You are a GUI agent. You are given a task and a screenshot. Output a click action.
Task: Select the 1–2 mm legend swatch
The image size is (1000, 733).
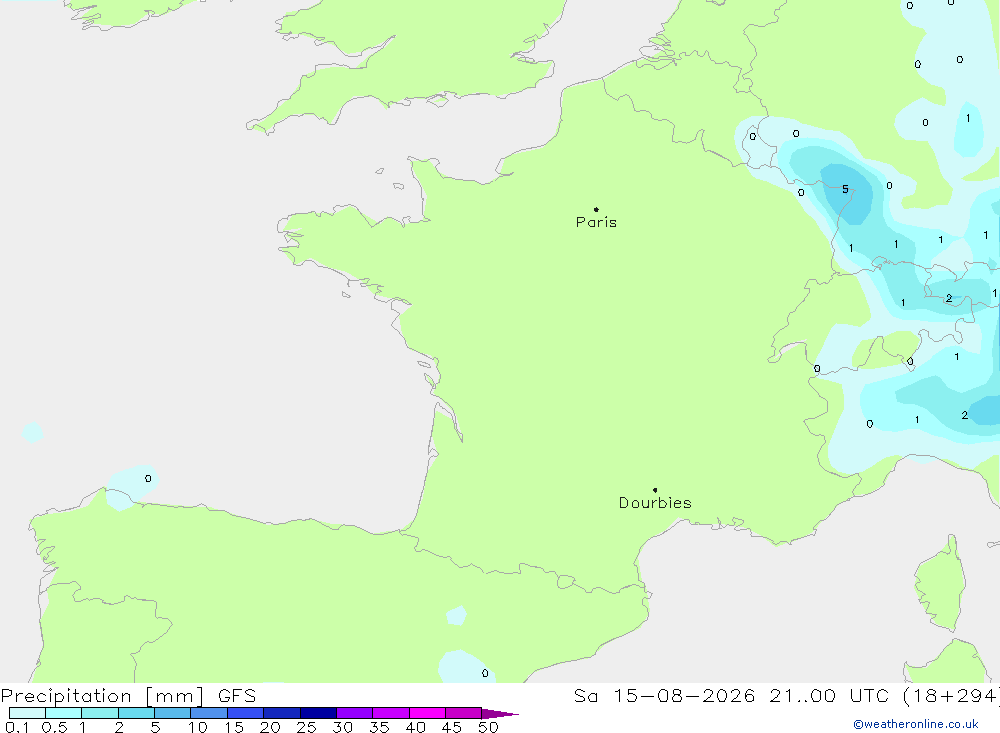100,713
